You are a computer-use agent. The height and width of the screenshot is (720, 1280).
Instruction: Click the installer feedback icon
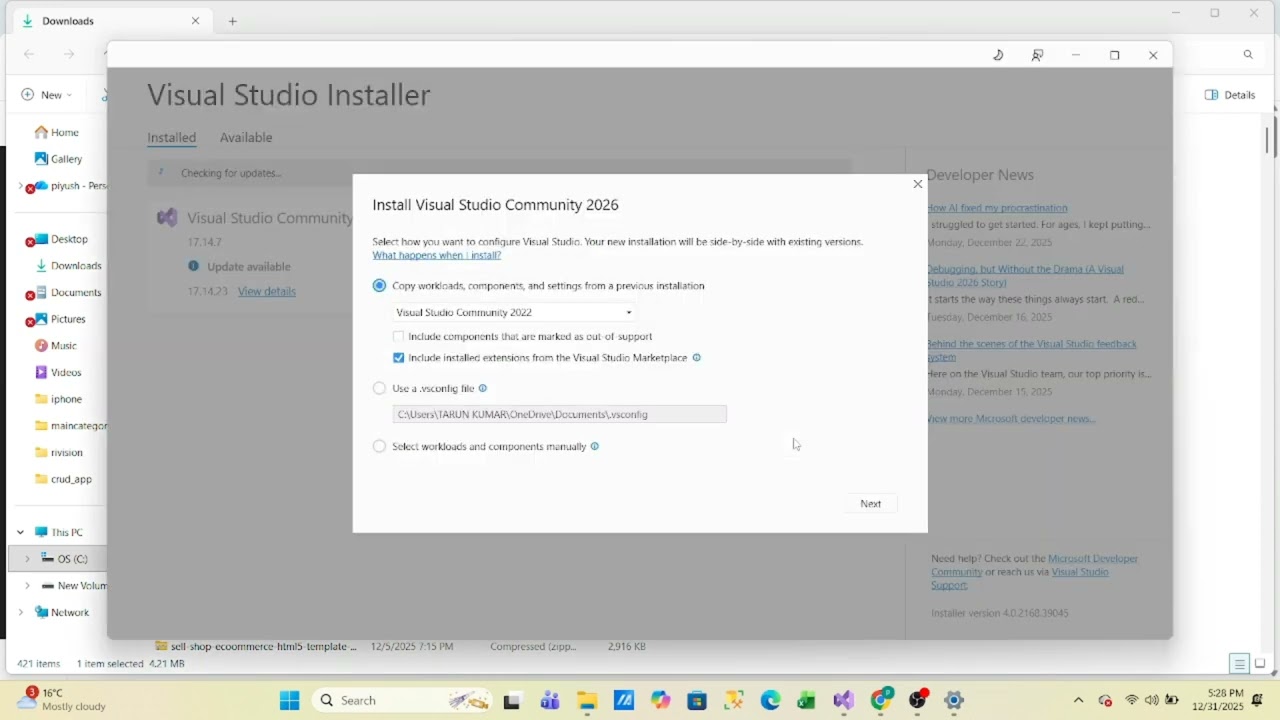pos(1037,55)
